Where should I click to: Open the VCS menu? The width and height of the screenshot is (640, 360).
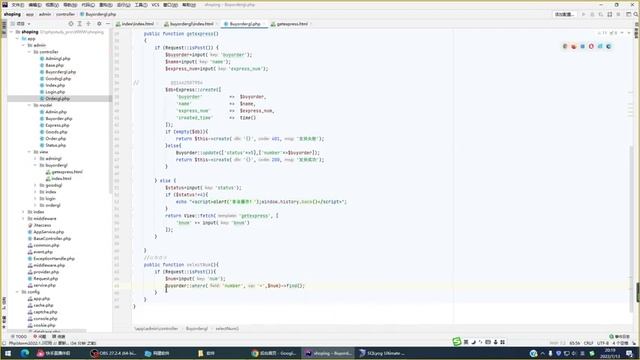point(156,5)
